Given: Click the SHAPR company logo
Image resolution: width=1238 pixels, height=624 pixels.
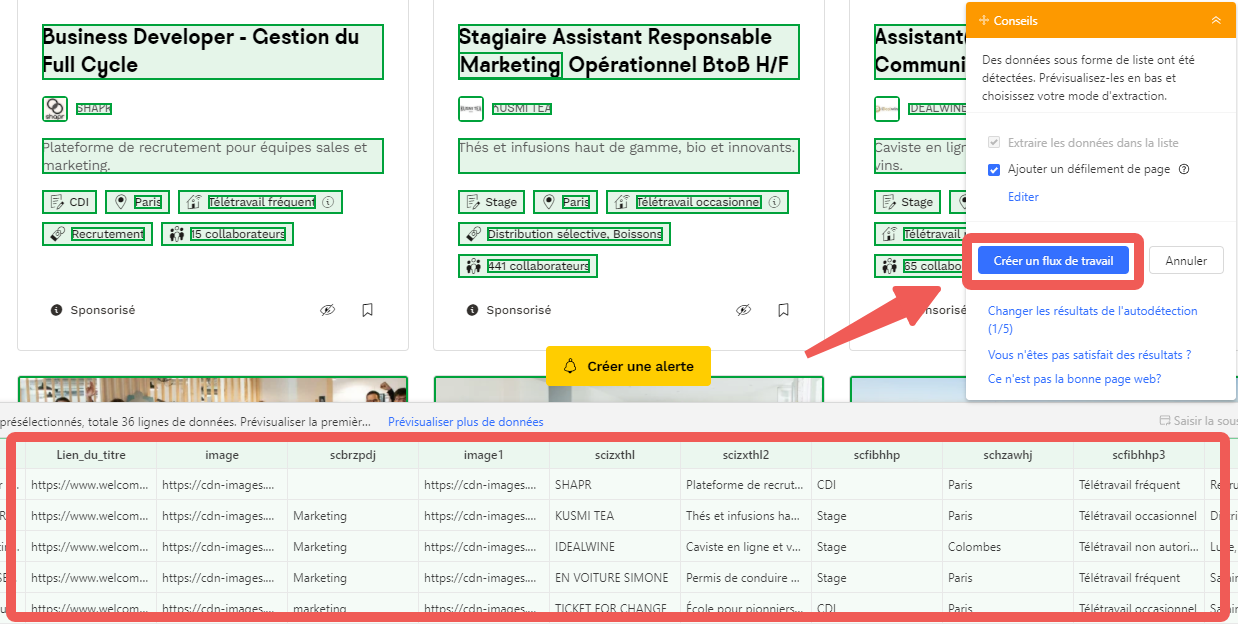Looking at the screenshot, I should (55, 108).
